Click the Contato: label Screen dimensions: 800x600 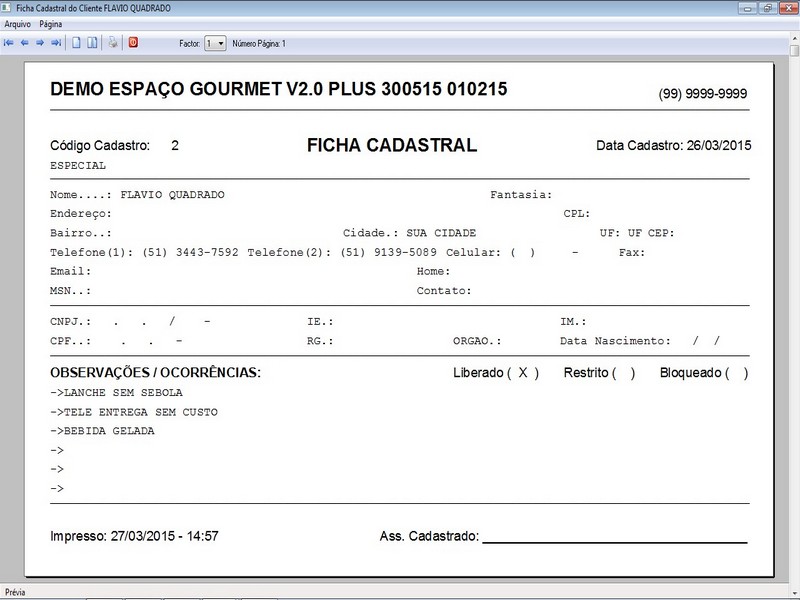click(x=444, y=291)
